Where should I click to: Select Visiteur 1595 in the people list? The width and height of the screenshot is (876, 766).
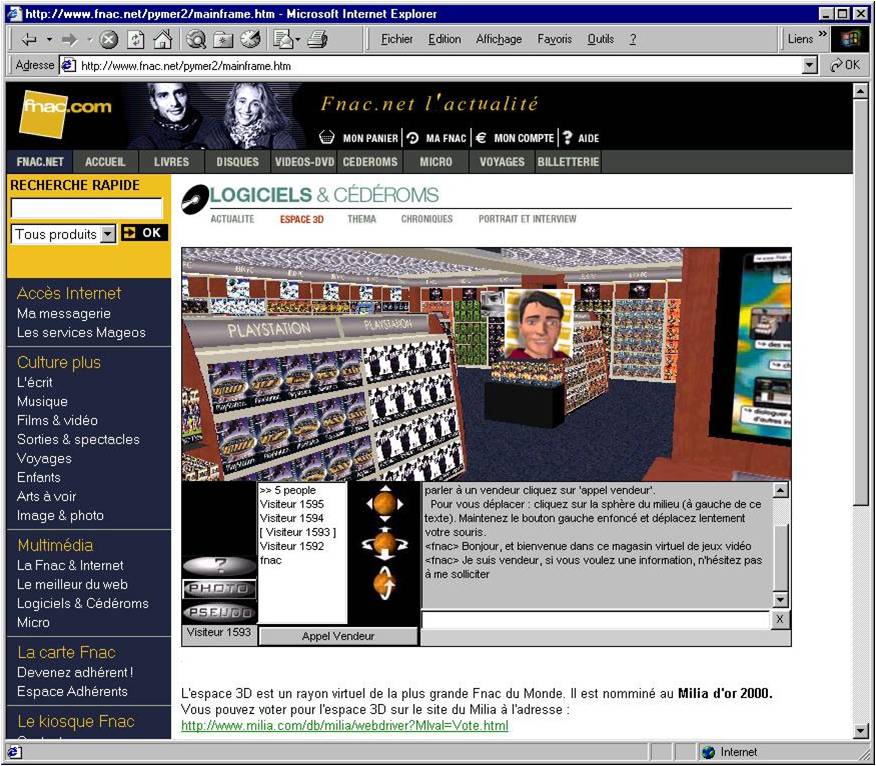click(x=292, y=504)
